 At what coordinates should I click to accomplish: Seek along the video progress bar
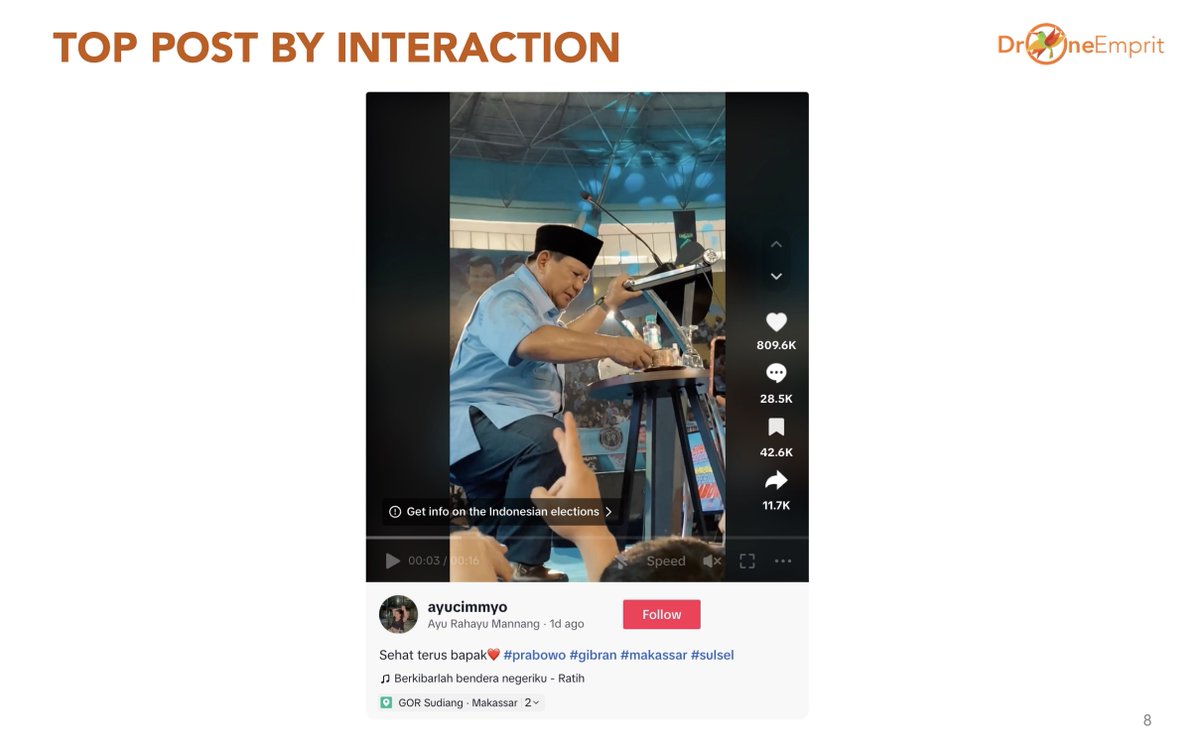point(587,538)
